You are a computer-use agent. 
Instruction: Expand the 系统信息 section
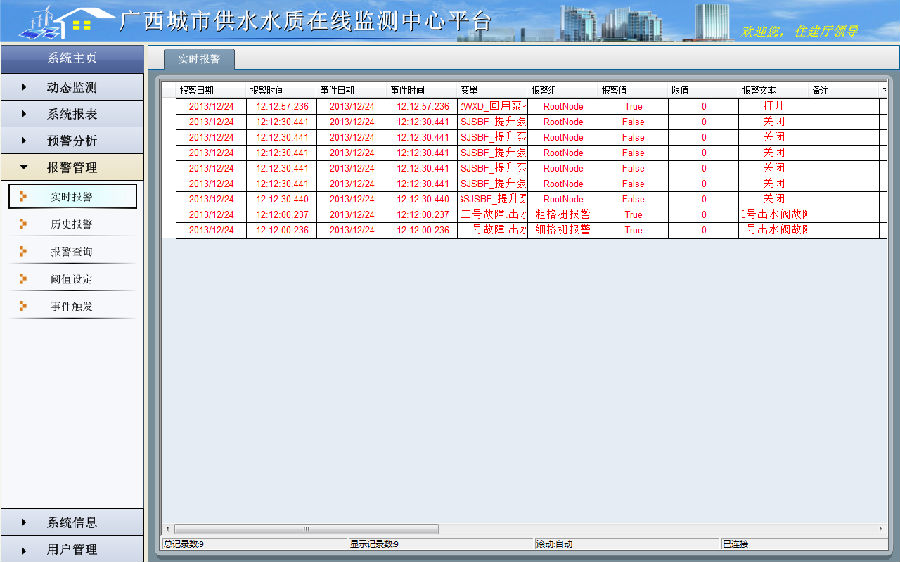point(71,522)
